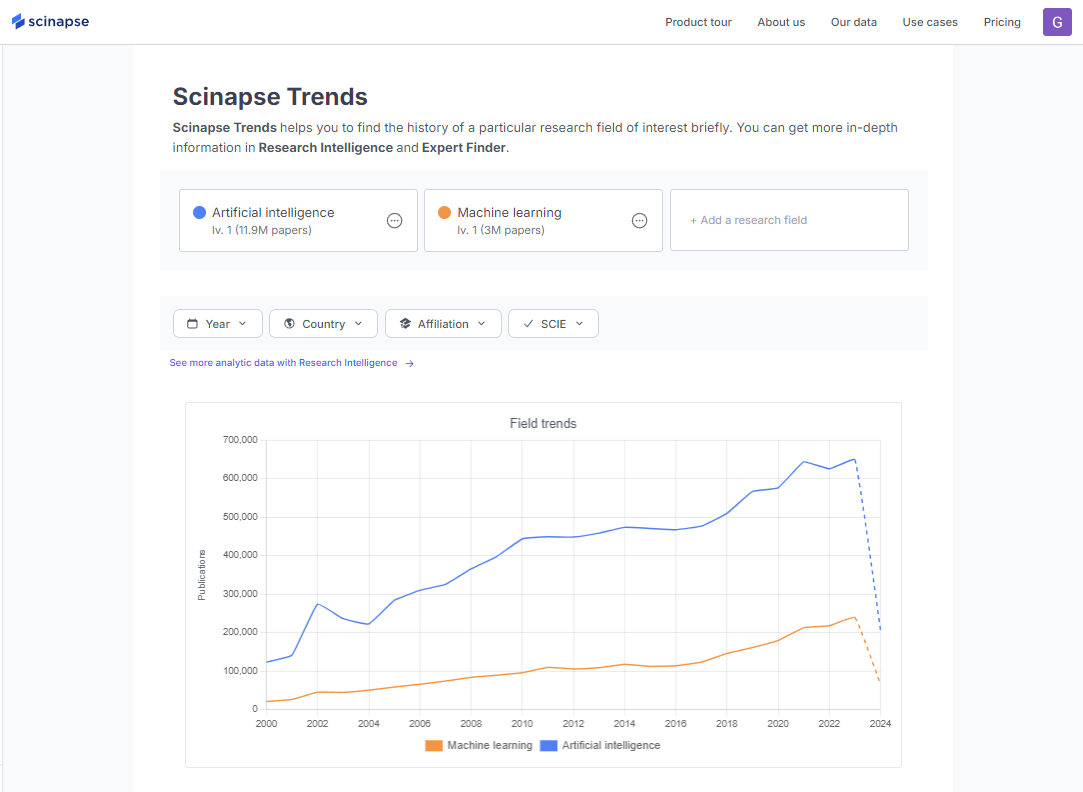Click 'lv. 1 (3M papers)' text
Viewport: 1083px width, 792px height.
[x=501, y=230]
